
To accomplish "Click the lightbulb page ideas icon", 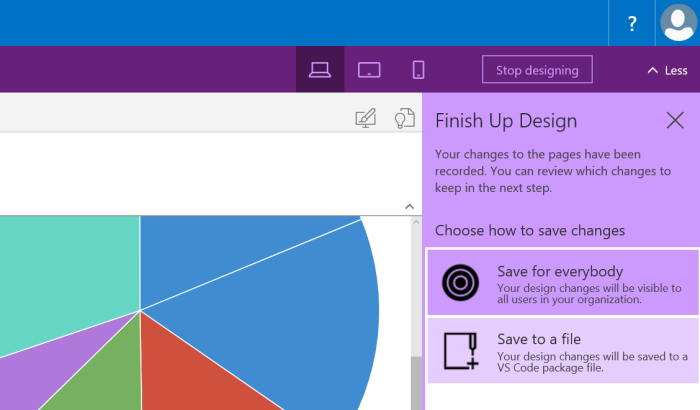I will [404, 118].
